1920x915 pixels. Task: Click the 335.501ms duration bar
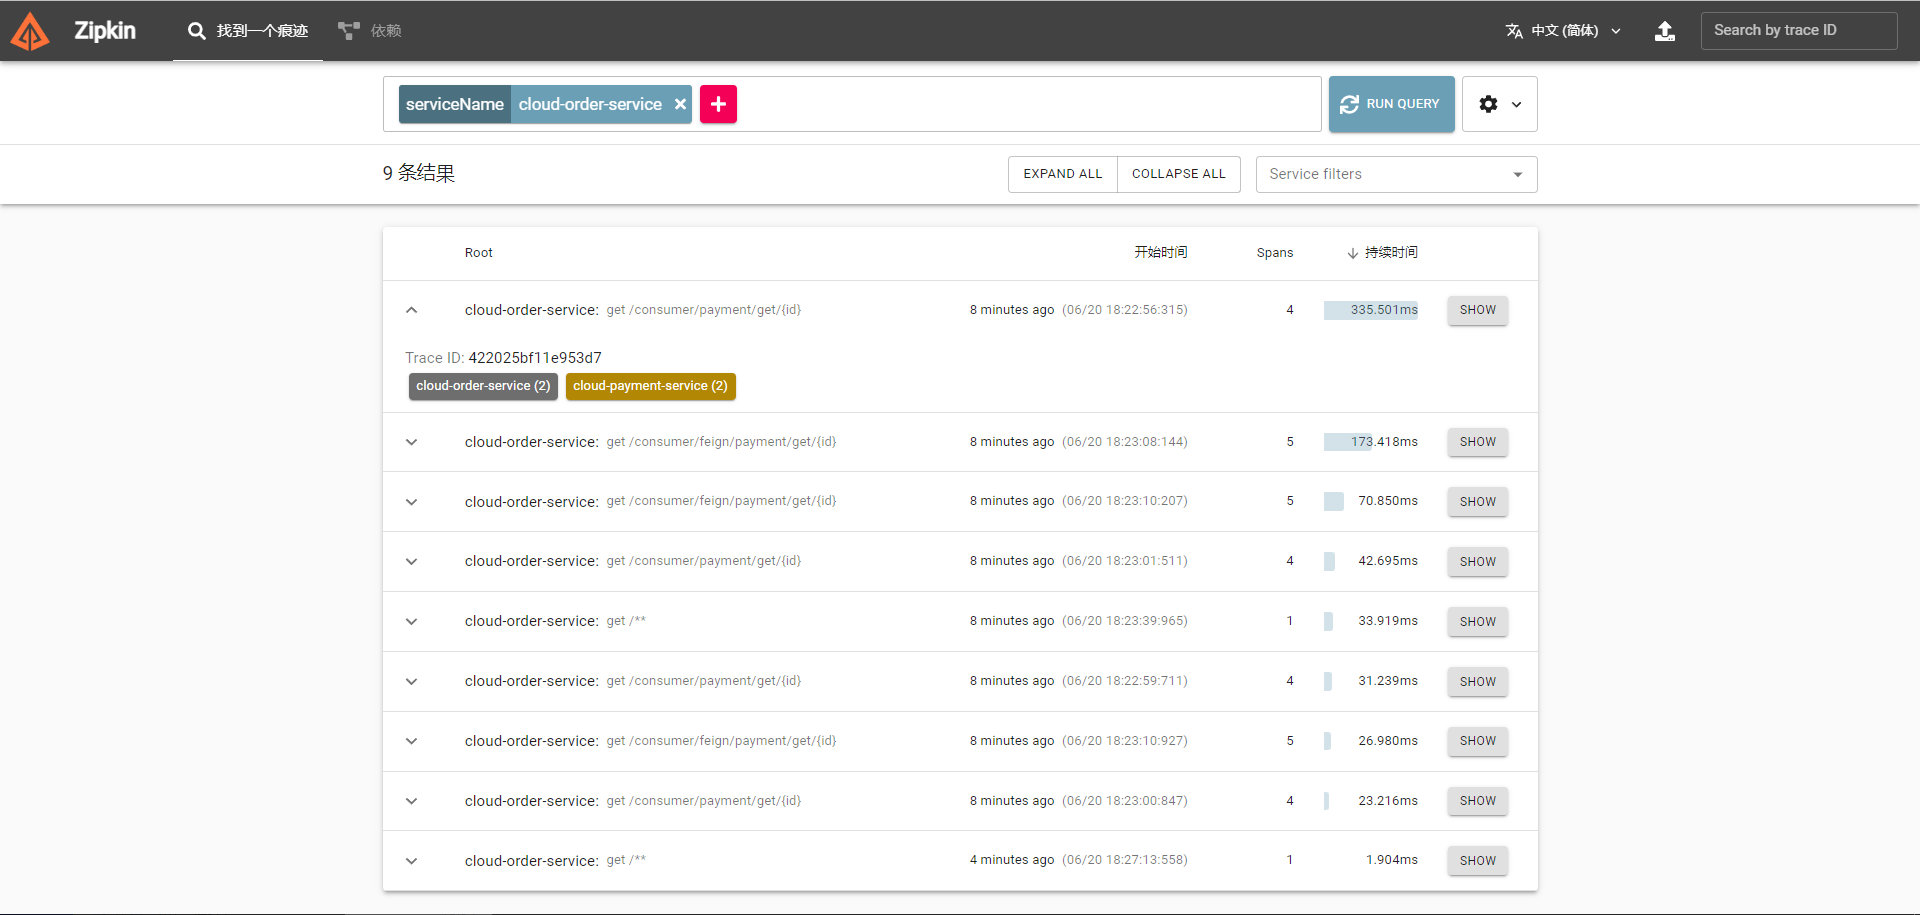tap(1371, 310)
